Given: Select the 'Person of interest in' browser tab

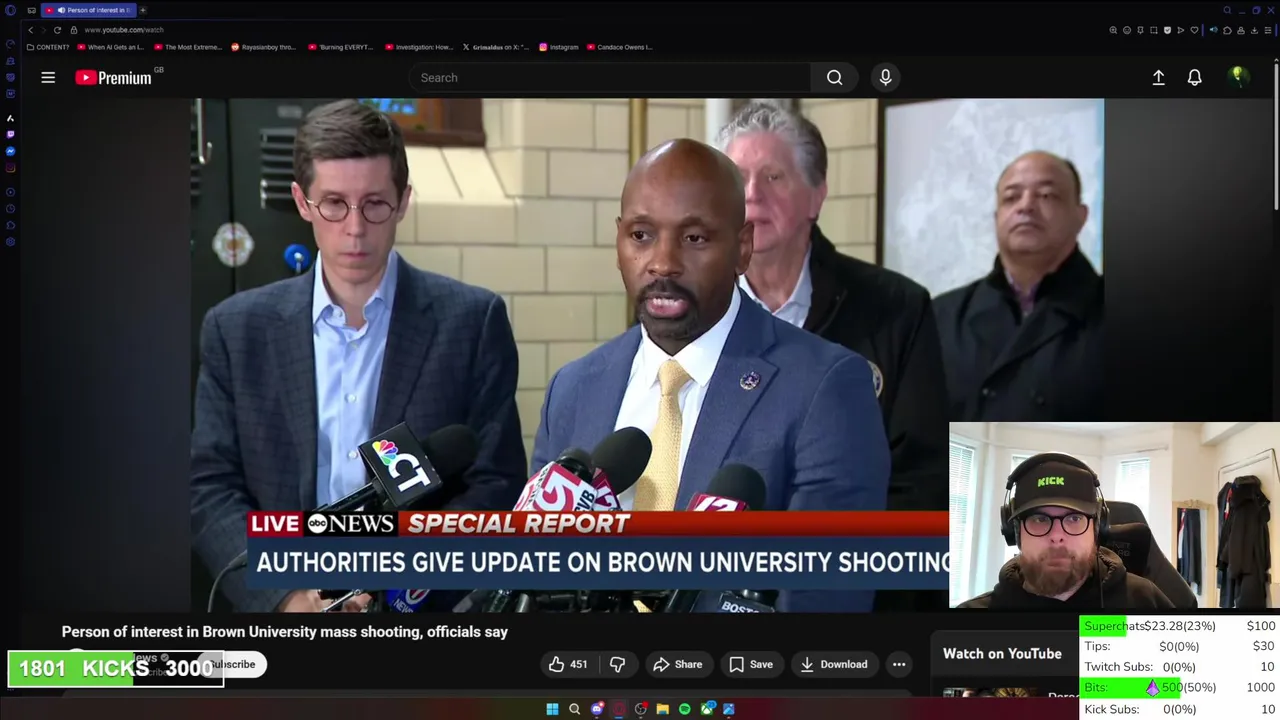Looking at the screenshot, I should coord(88,10).
